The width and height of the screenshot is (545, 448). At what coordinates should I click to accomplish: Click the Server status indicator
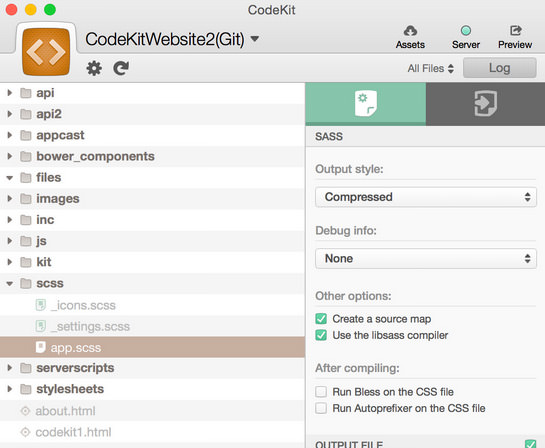pyautogui.click(x=466, y=31)
